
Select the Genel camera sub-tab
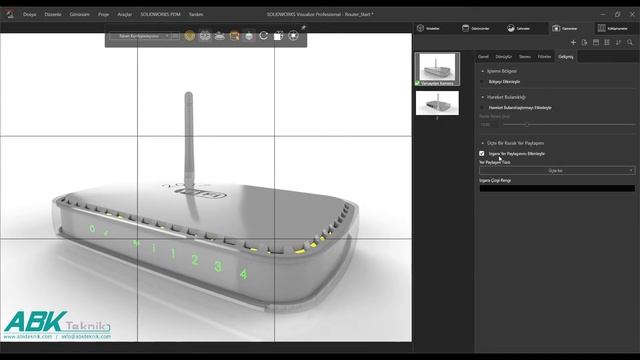tap(483, 57)
